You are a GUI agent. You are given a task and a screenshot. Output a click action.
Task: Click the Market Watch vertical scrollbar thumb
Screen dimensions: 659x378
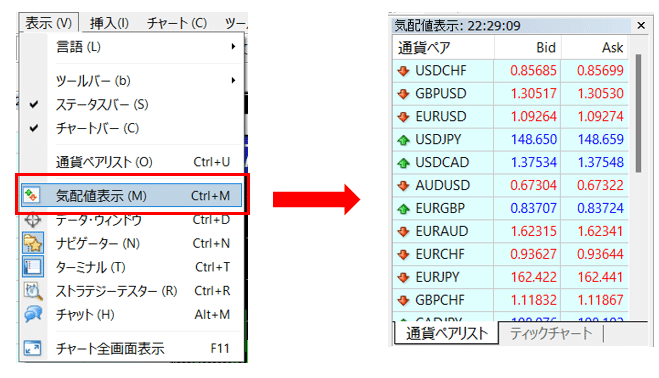pos(638,113)
